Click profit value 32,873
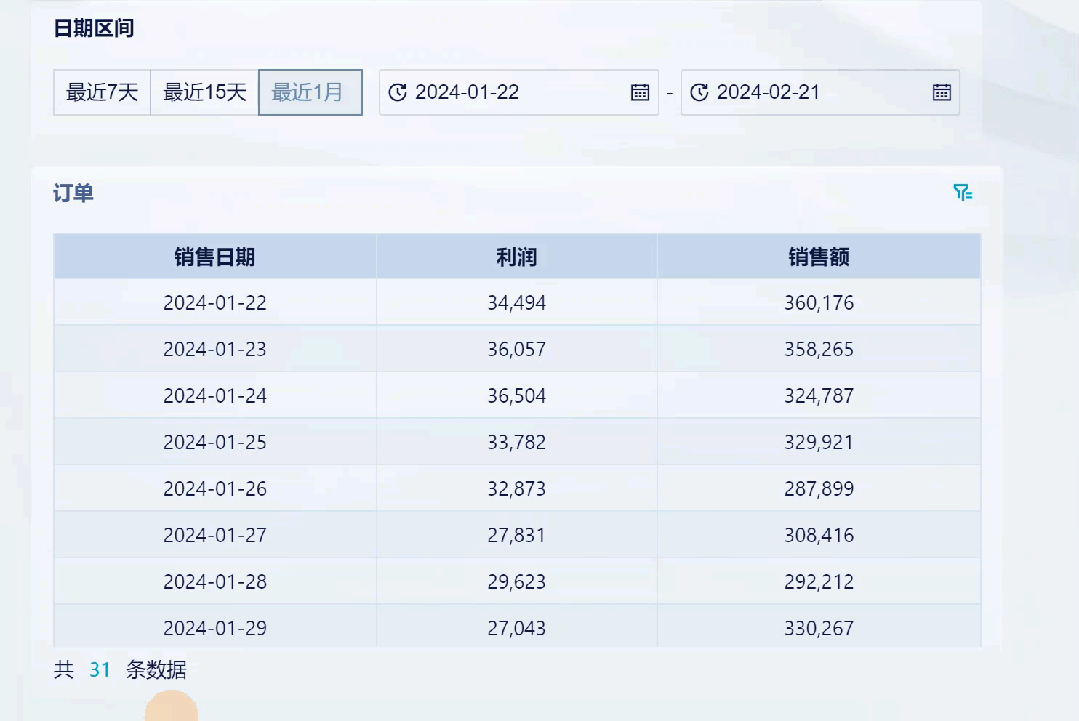Viewport: 1079px width, 721px height. [517, 488]
